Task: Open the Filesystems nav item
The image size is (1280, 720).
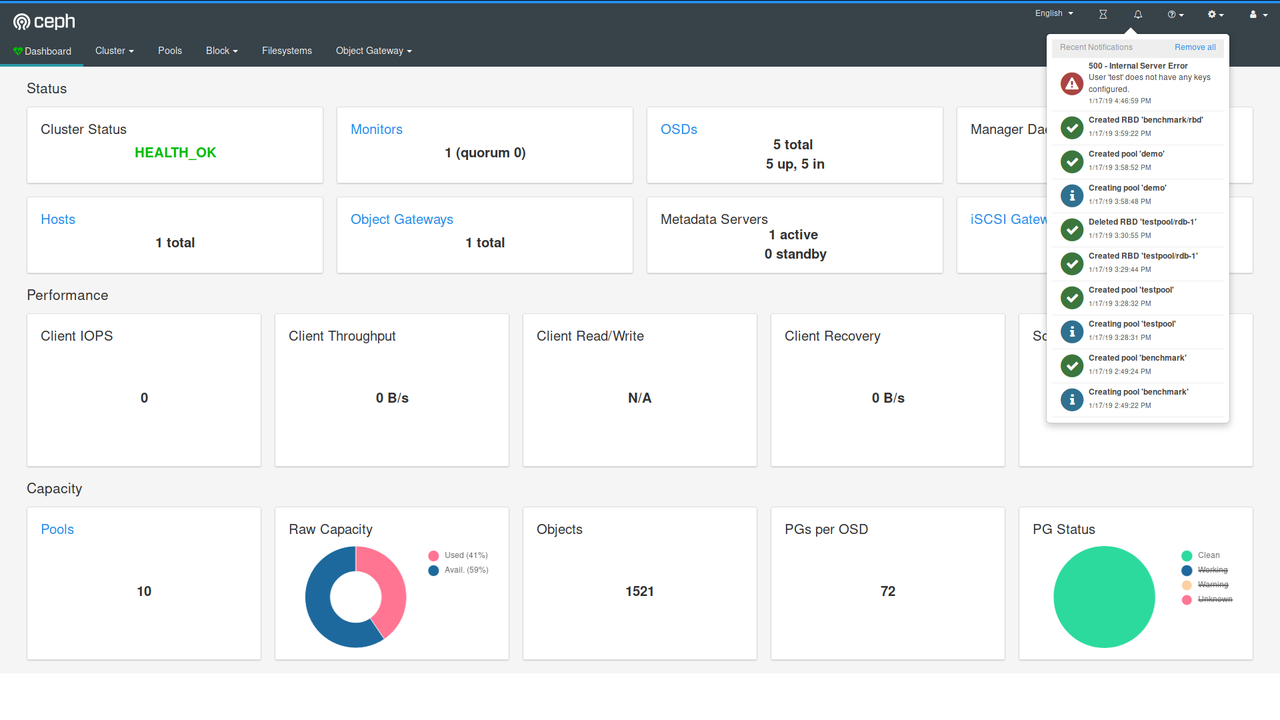Action: [287, 51]
